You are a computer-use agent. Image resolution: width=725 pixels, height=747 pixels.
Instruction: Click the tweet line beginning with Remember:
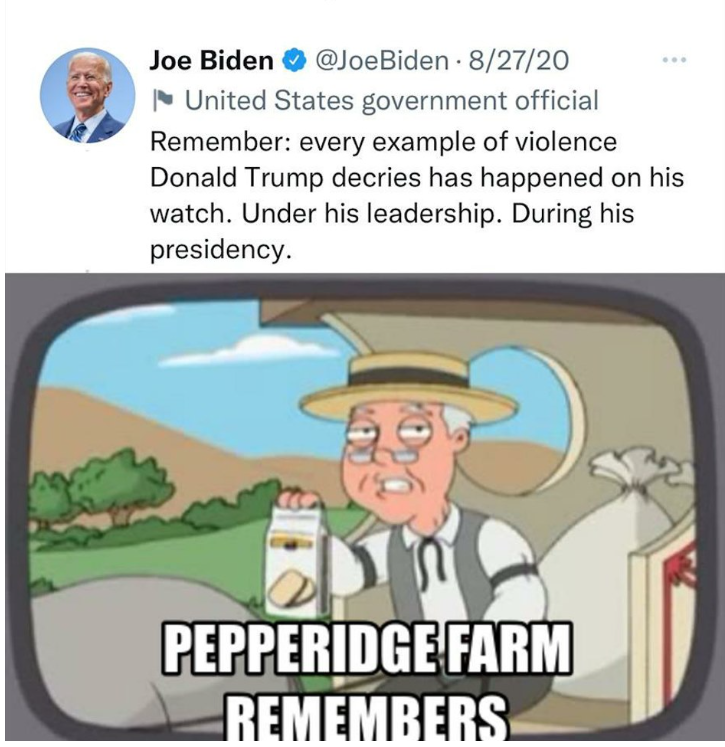(x=383, y=142)
